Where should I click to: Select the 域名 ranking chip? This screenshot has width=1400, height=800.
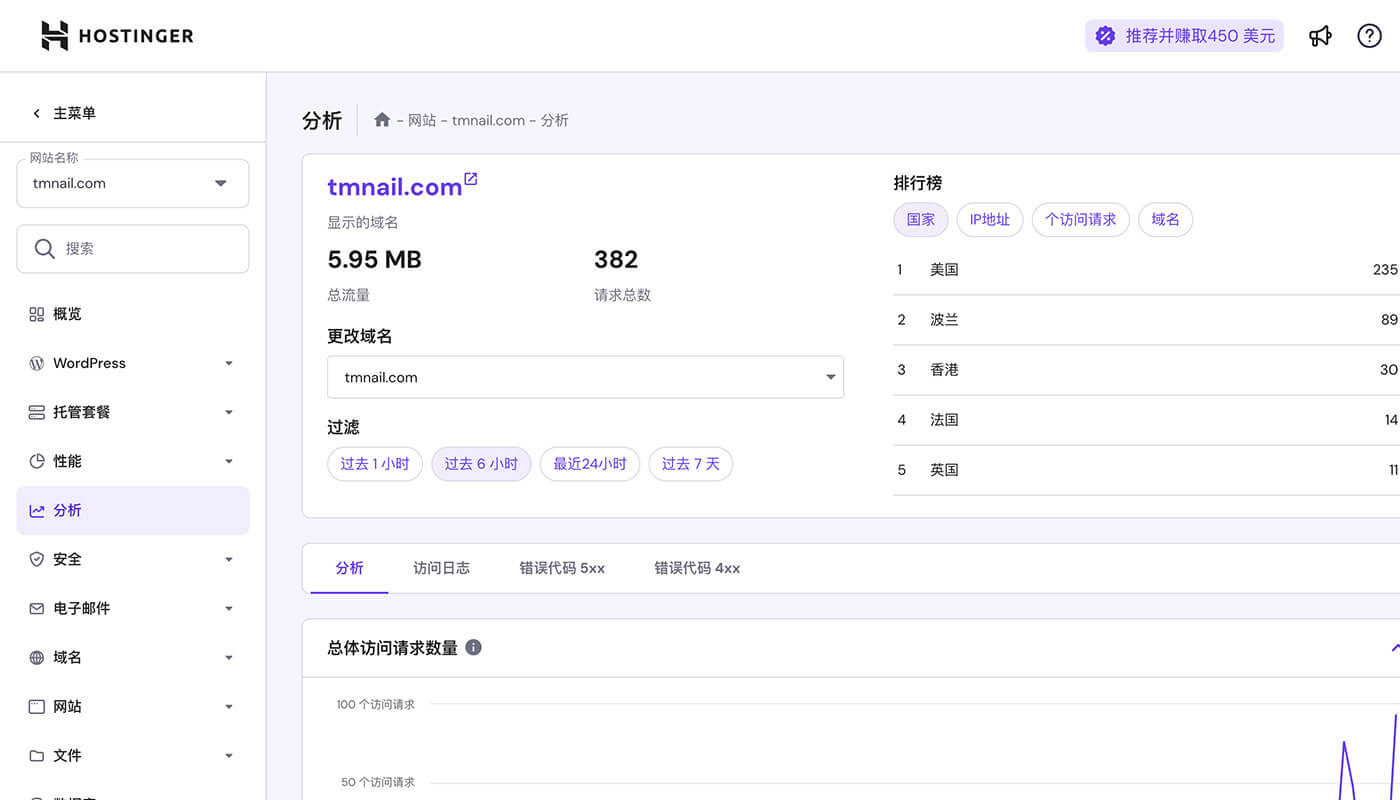coord(1166,220)
